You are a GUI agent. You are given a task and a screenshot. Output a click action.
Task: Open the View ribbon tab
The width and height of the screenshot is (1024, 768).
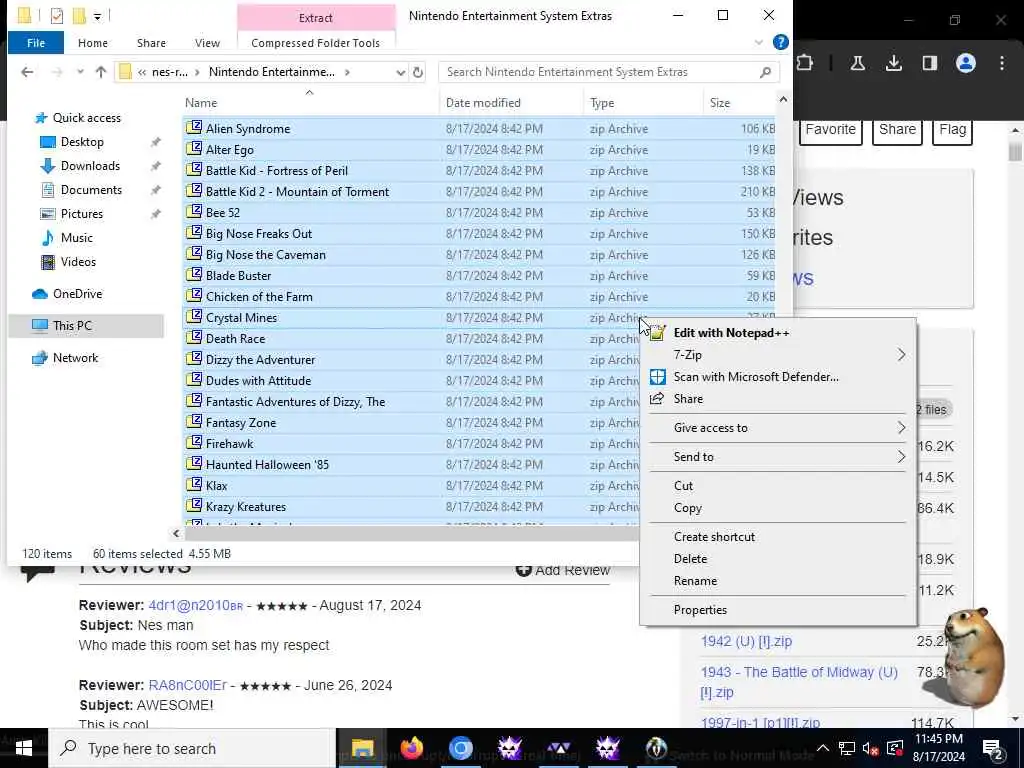tap(207, 43)
